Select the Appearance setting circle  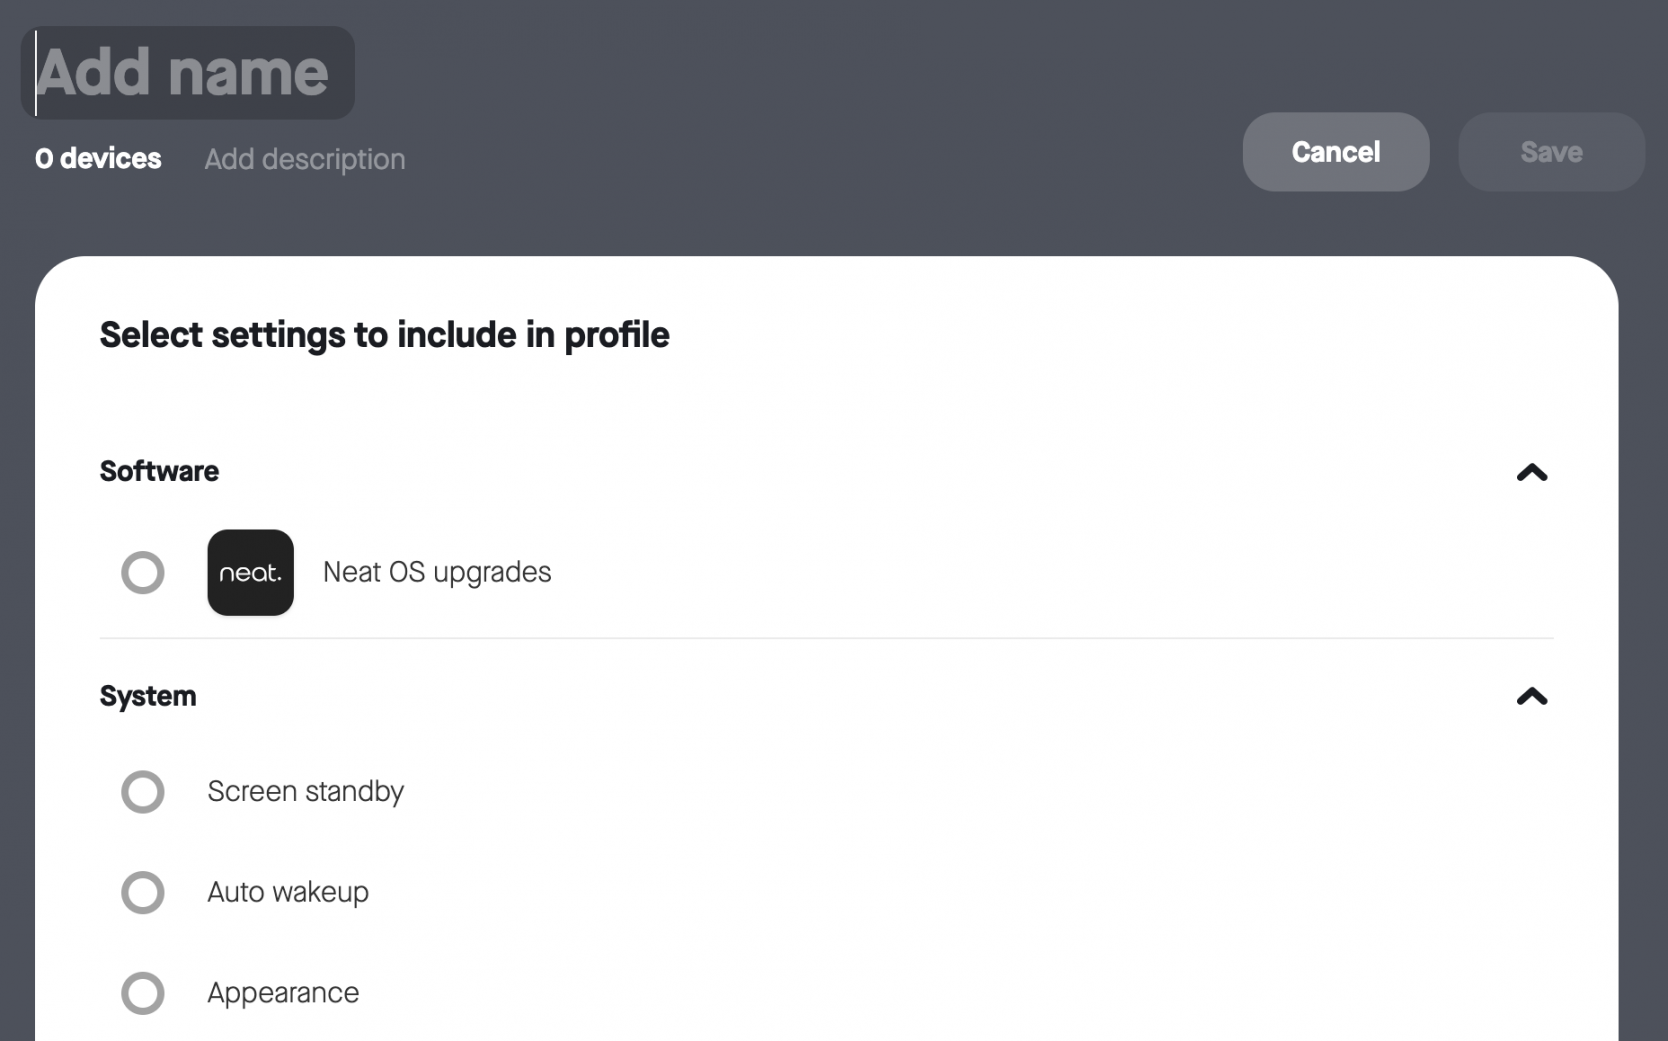[143, 993]
